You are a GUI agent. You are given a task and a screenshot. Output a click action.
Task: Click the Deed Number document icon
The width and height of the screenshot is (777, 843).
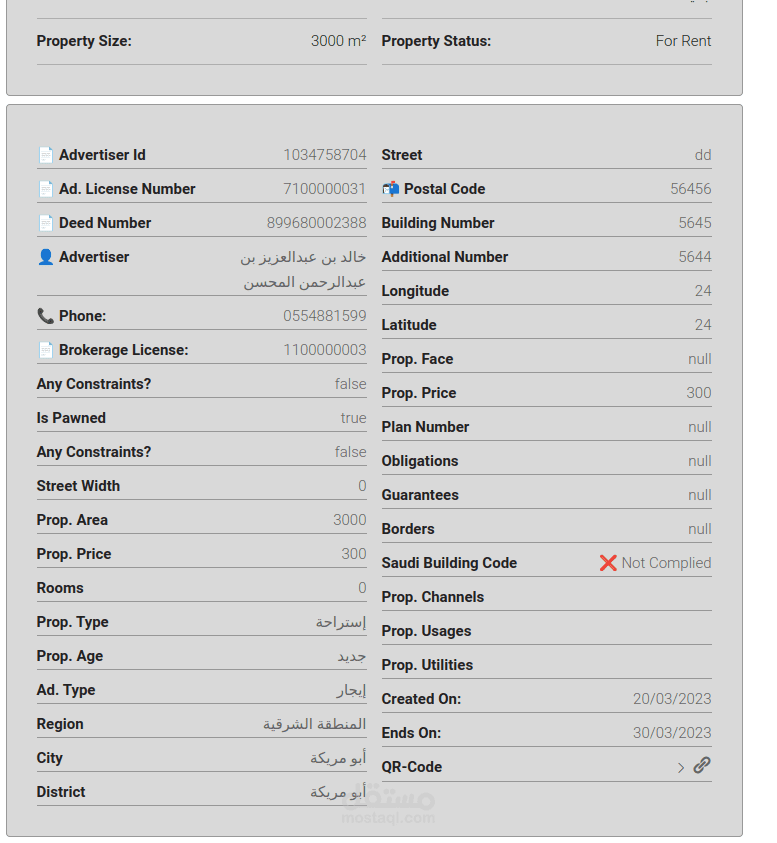[45, 223]
